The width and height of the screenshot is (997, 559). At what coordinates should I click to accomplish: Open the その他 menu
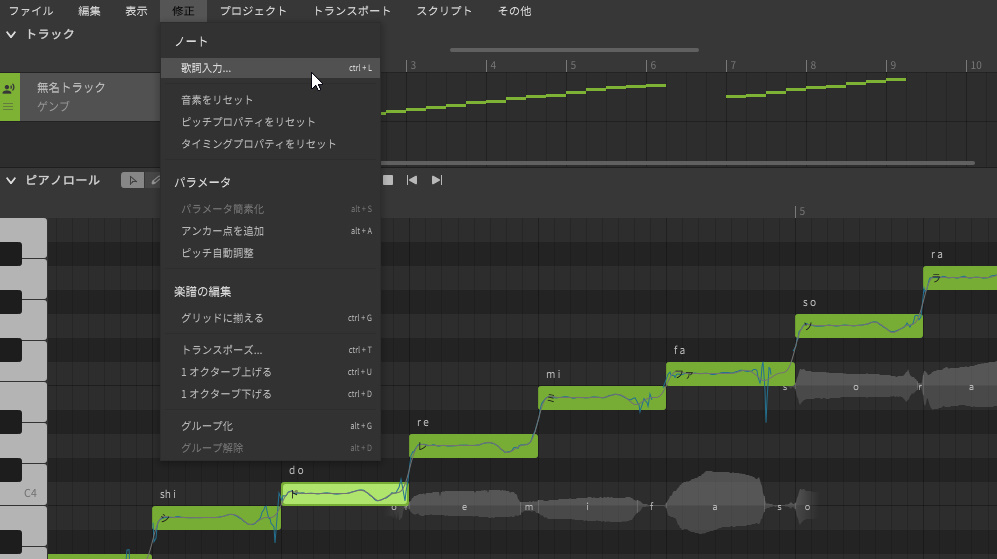point(514,11)
